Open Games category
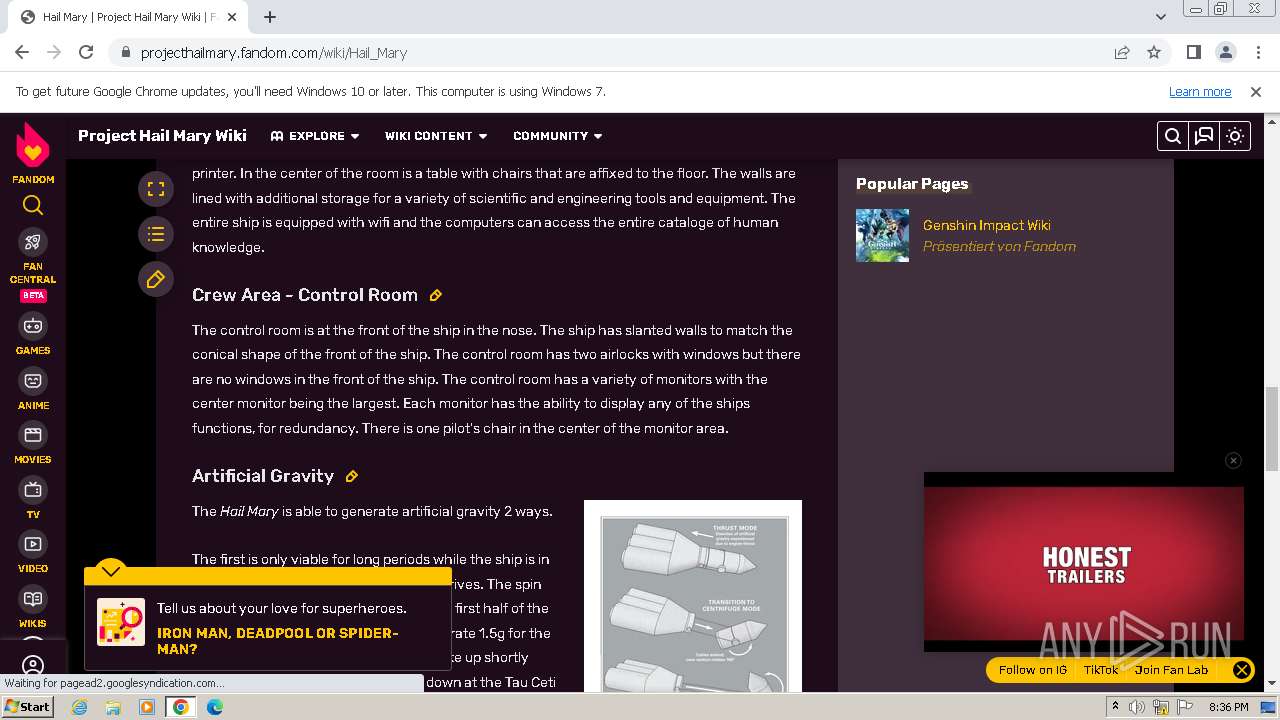 [x=33, y=335]
